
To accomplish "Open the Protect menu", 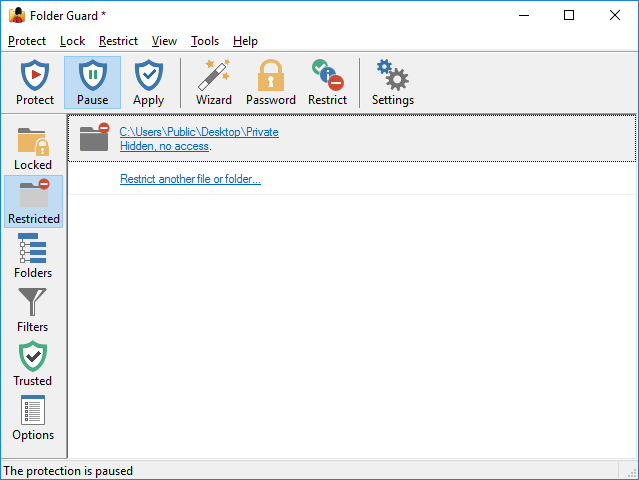I will tap(27, 41).
